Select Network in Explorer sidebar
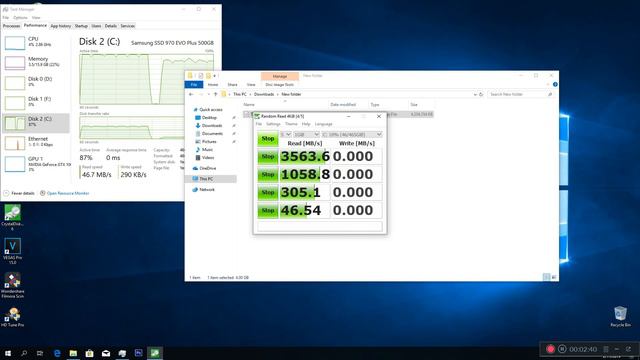This screenshot has width=640, height=360. click(207, 189)
